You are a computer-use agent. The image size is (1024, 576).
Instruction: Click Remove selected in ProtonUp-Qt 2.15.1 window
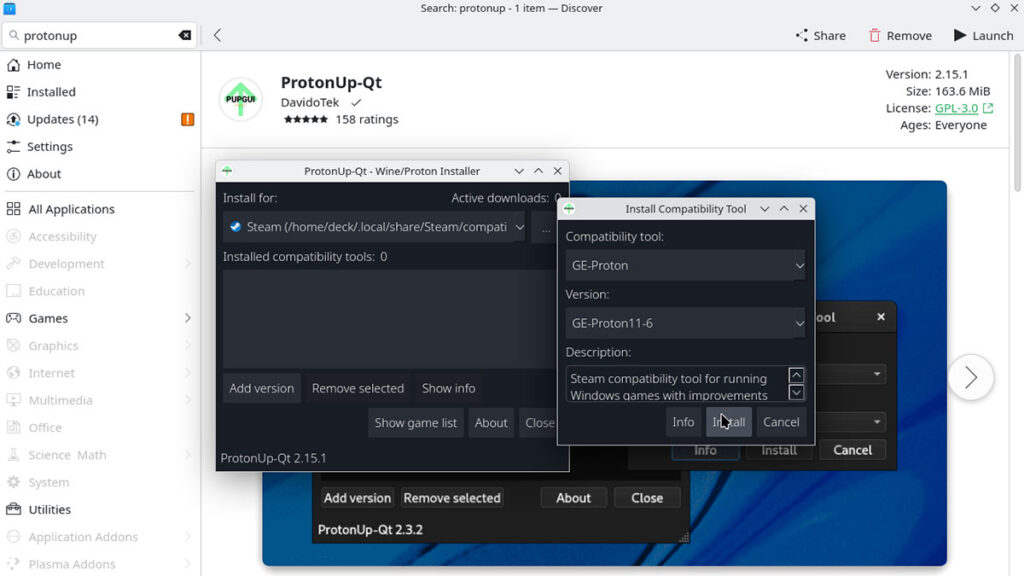click(x=358, y=389)
